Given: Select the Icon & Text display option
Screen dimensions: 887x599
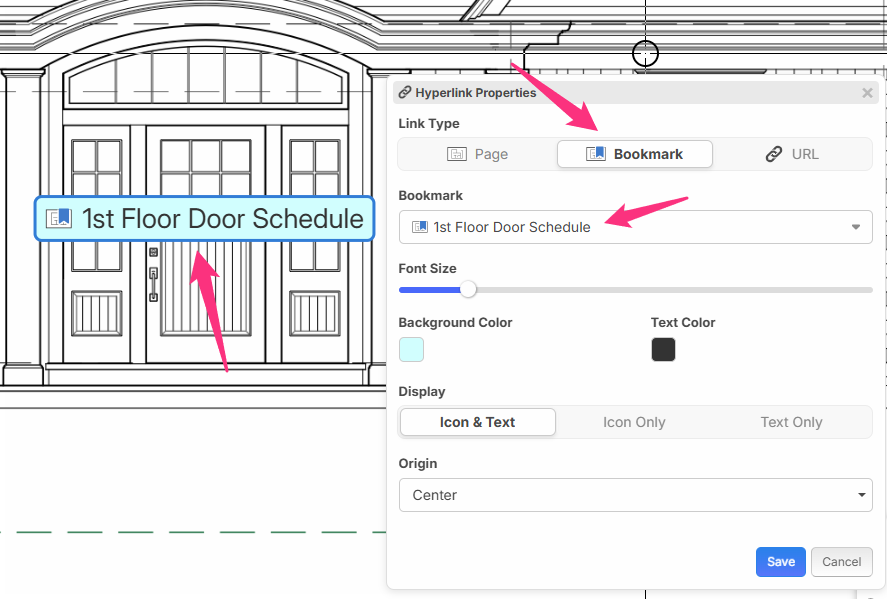Looking at the screenshot, I should 477,422.
